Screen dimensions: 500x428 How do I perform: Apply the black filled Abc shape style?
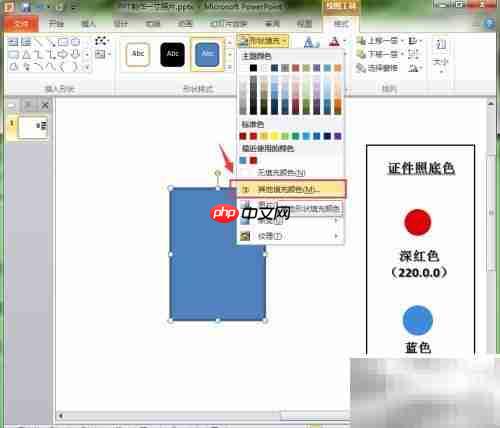(x=172, y=54)
